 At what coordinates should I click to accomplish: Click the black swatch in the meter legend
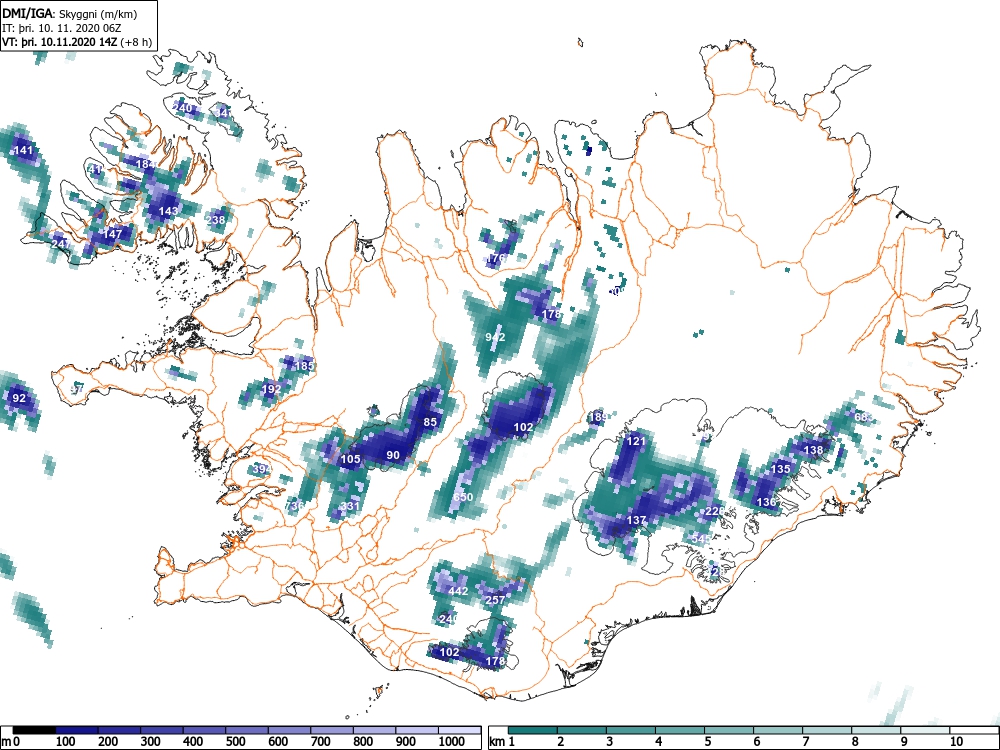pos(34,730)
